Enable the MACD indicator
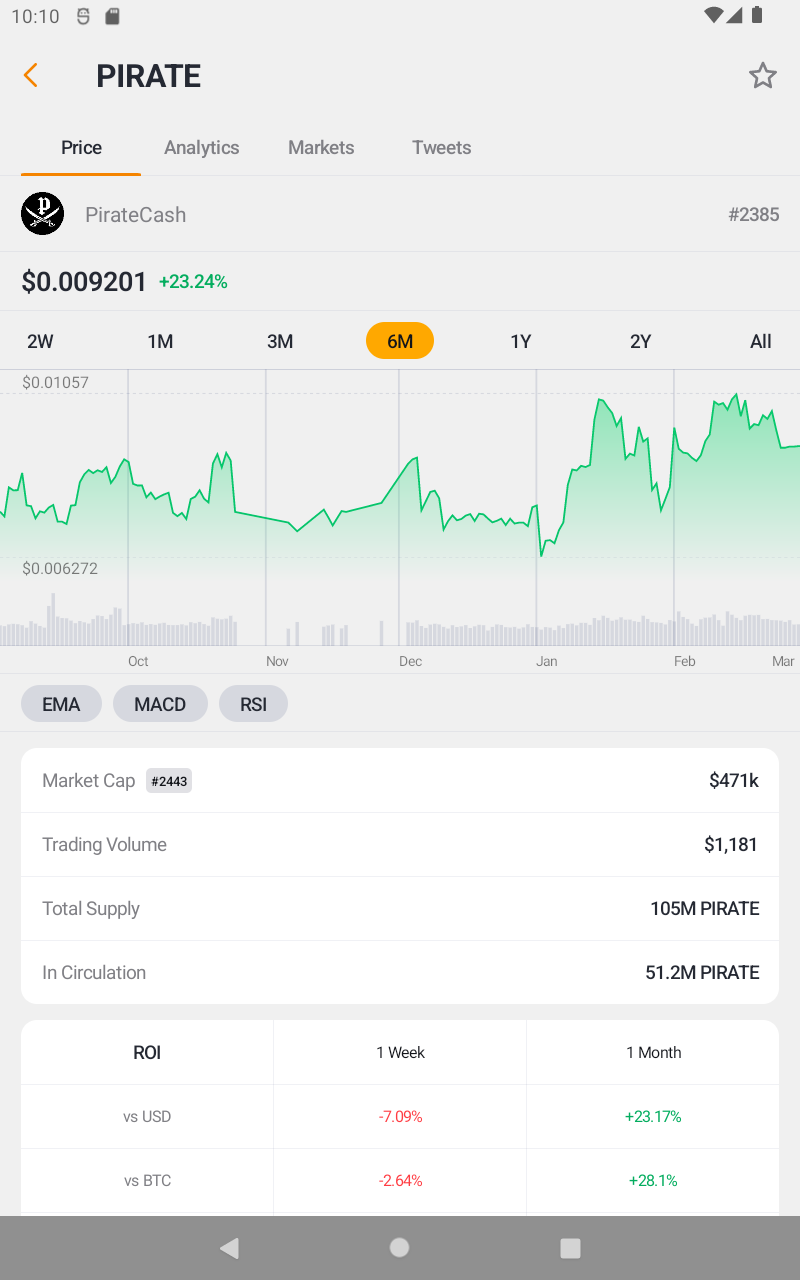Image resolution: width=800 pixels, height=1280 pixels. [160, 703]
